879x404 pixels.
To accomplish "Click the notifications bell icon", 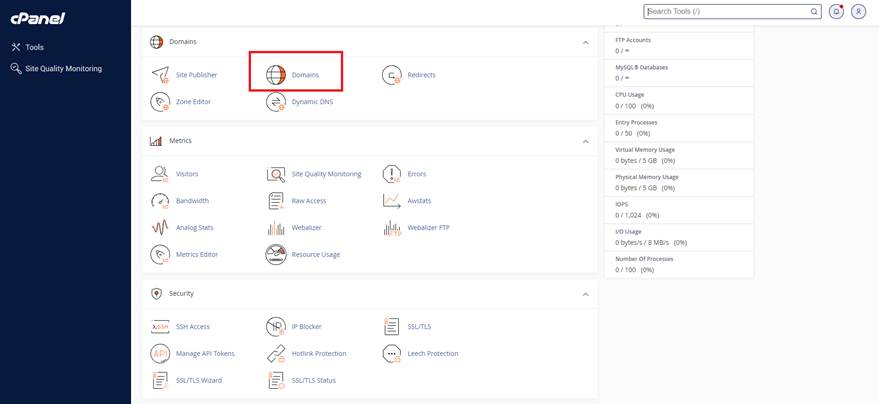I will coord(836,12).
